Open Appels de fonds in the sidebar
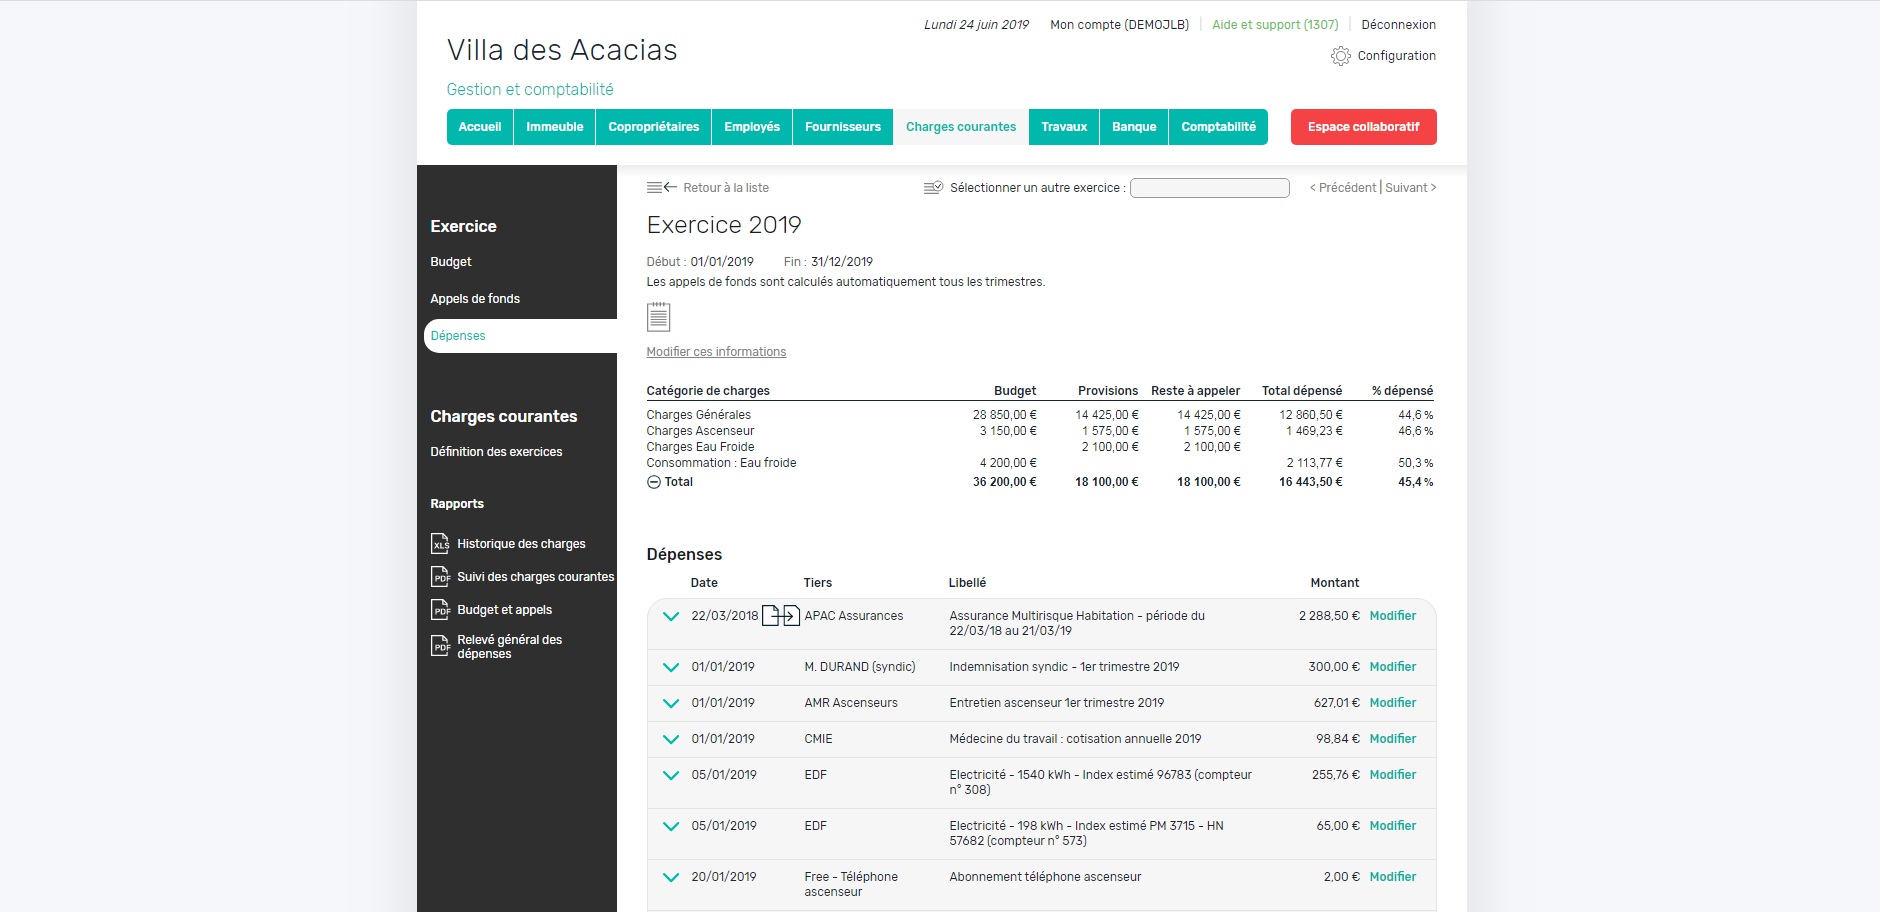This screenshot has height=912, width=1880. tap(475, 299)
